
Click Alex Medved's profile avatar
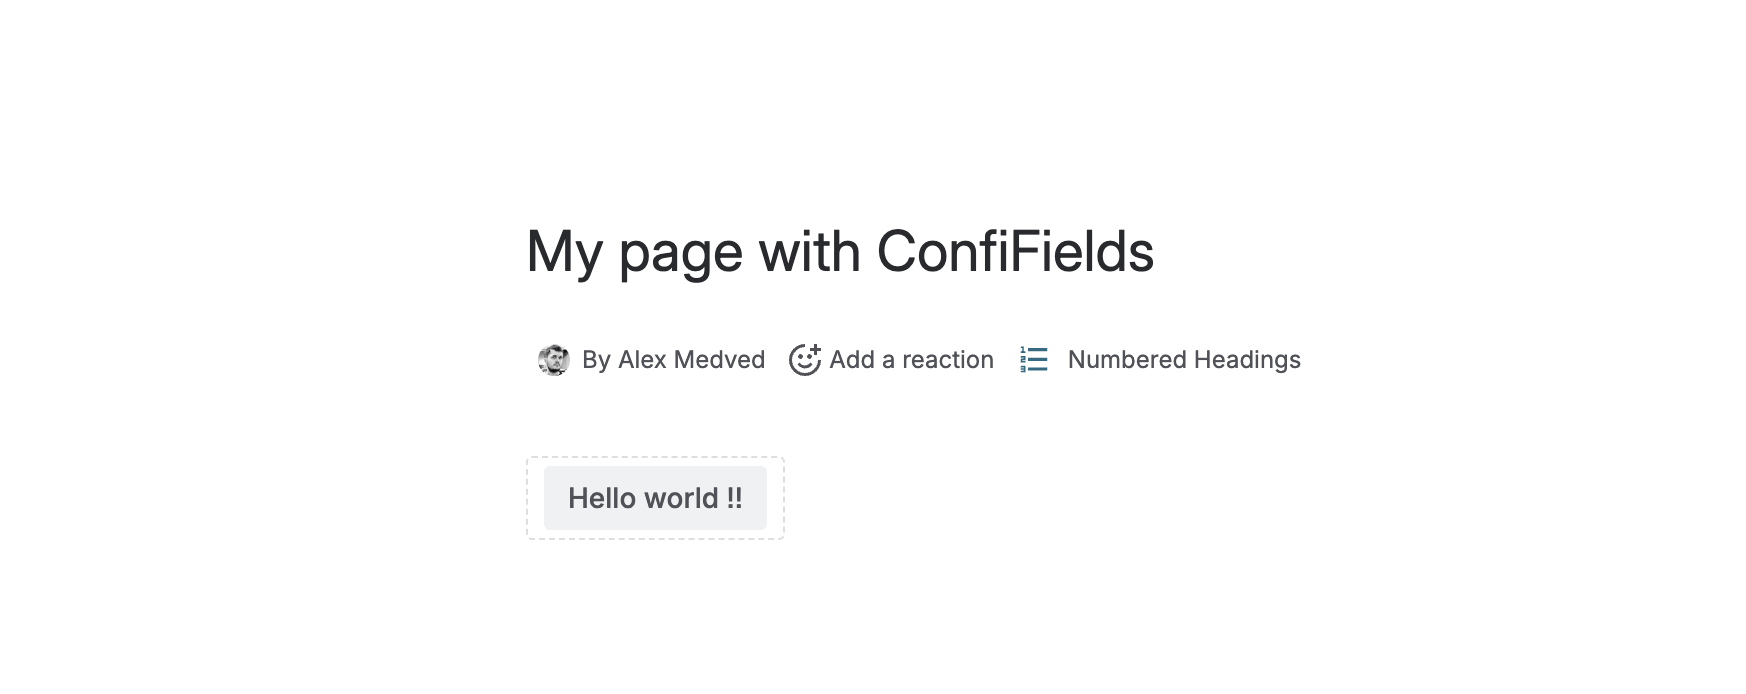553,360
